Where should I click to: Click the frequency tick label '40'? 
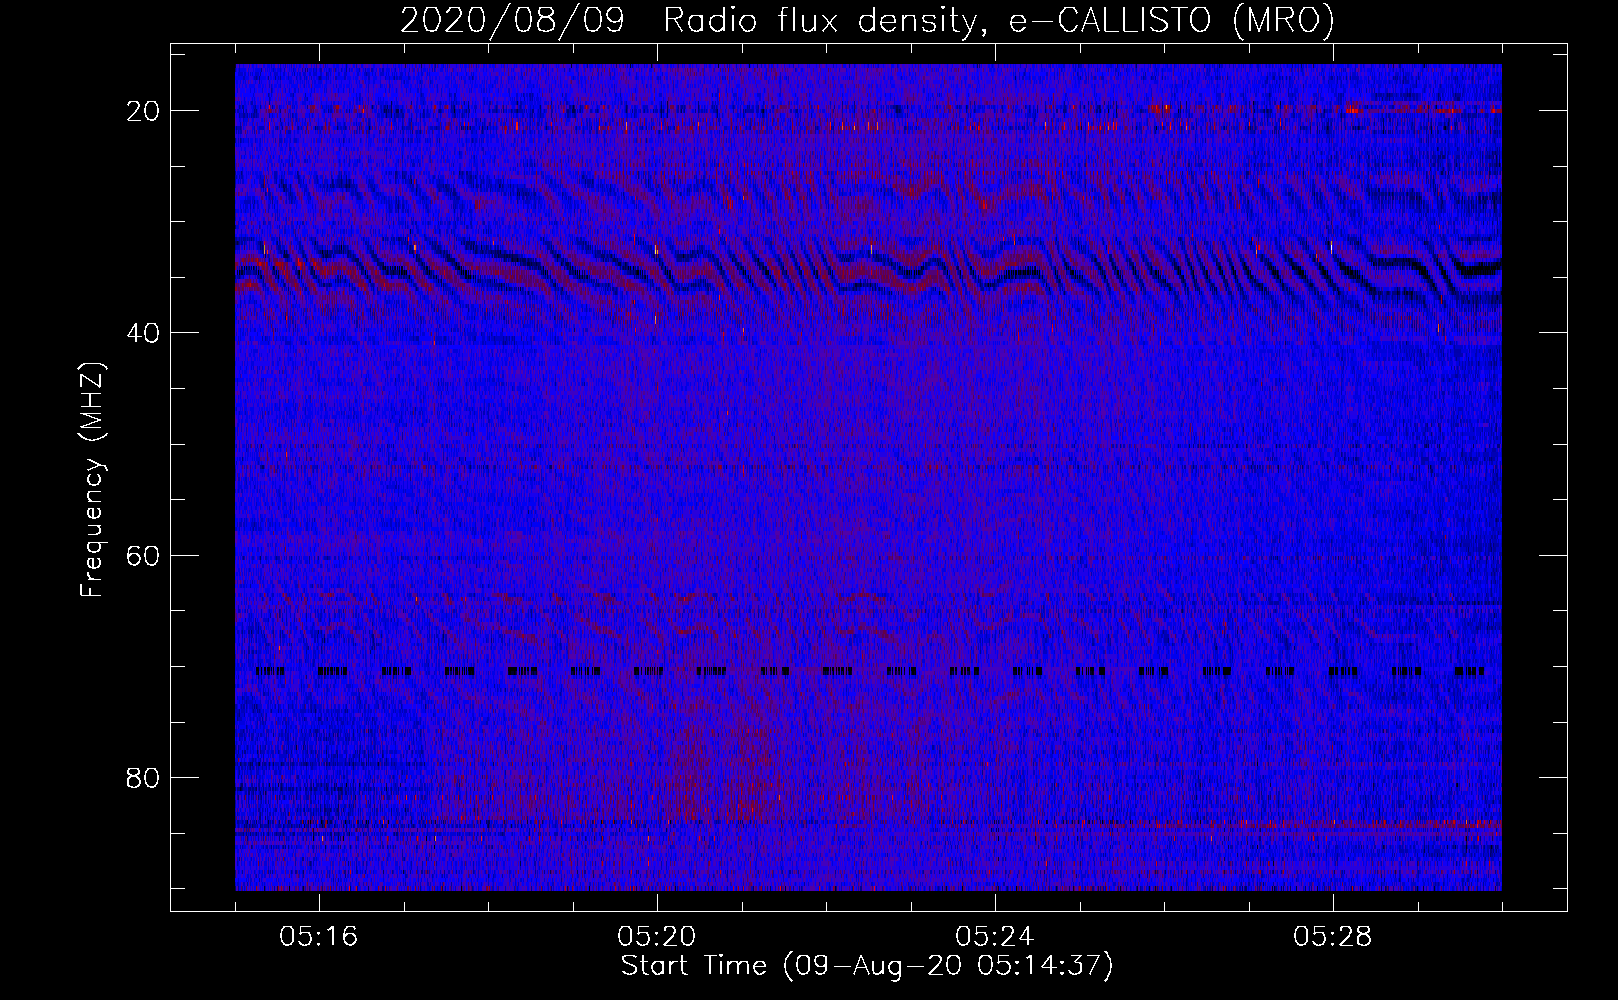(x=144, y=333)
